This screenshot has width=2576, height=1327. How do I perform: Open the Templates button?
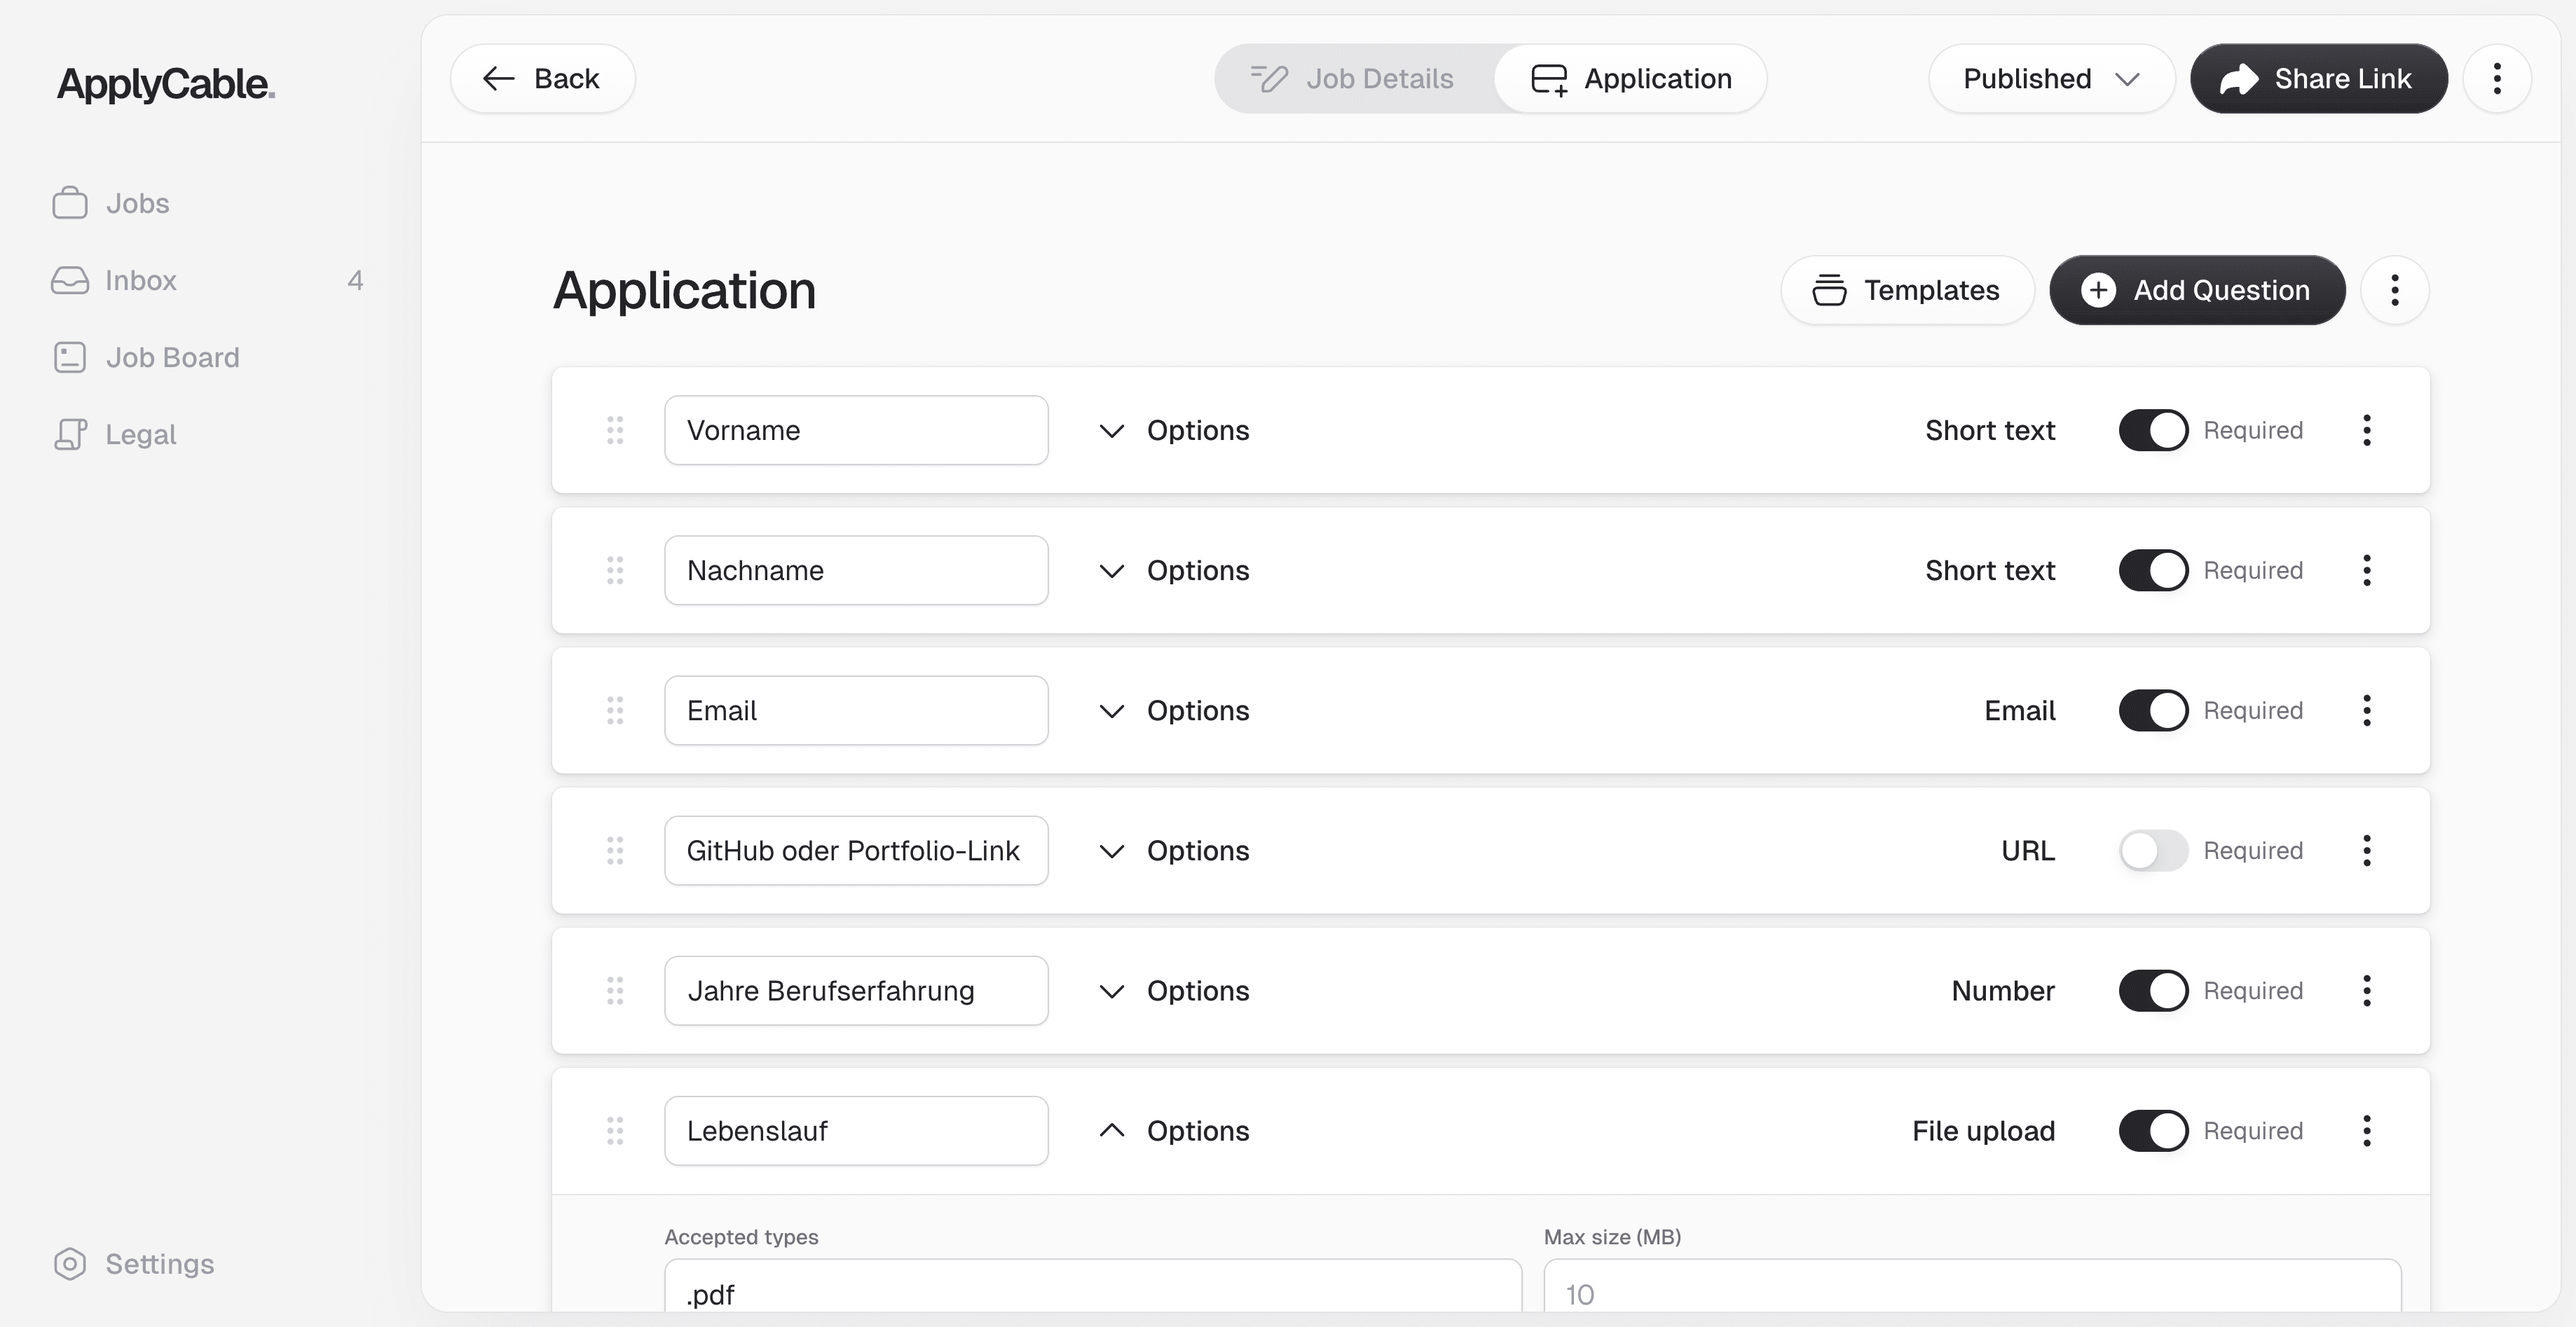point(1907,290)
